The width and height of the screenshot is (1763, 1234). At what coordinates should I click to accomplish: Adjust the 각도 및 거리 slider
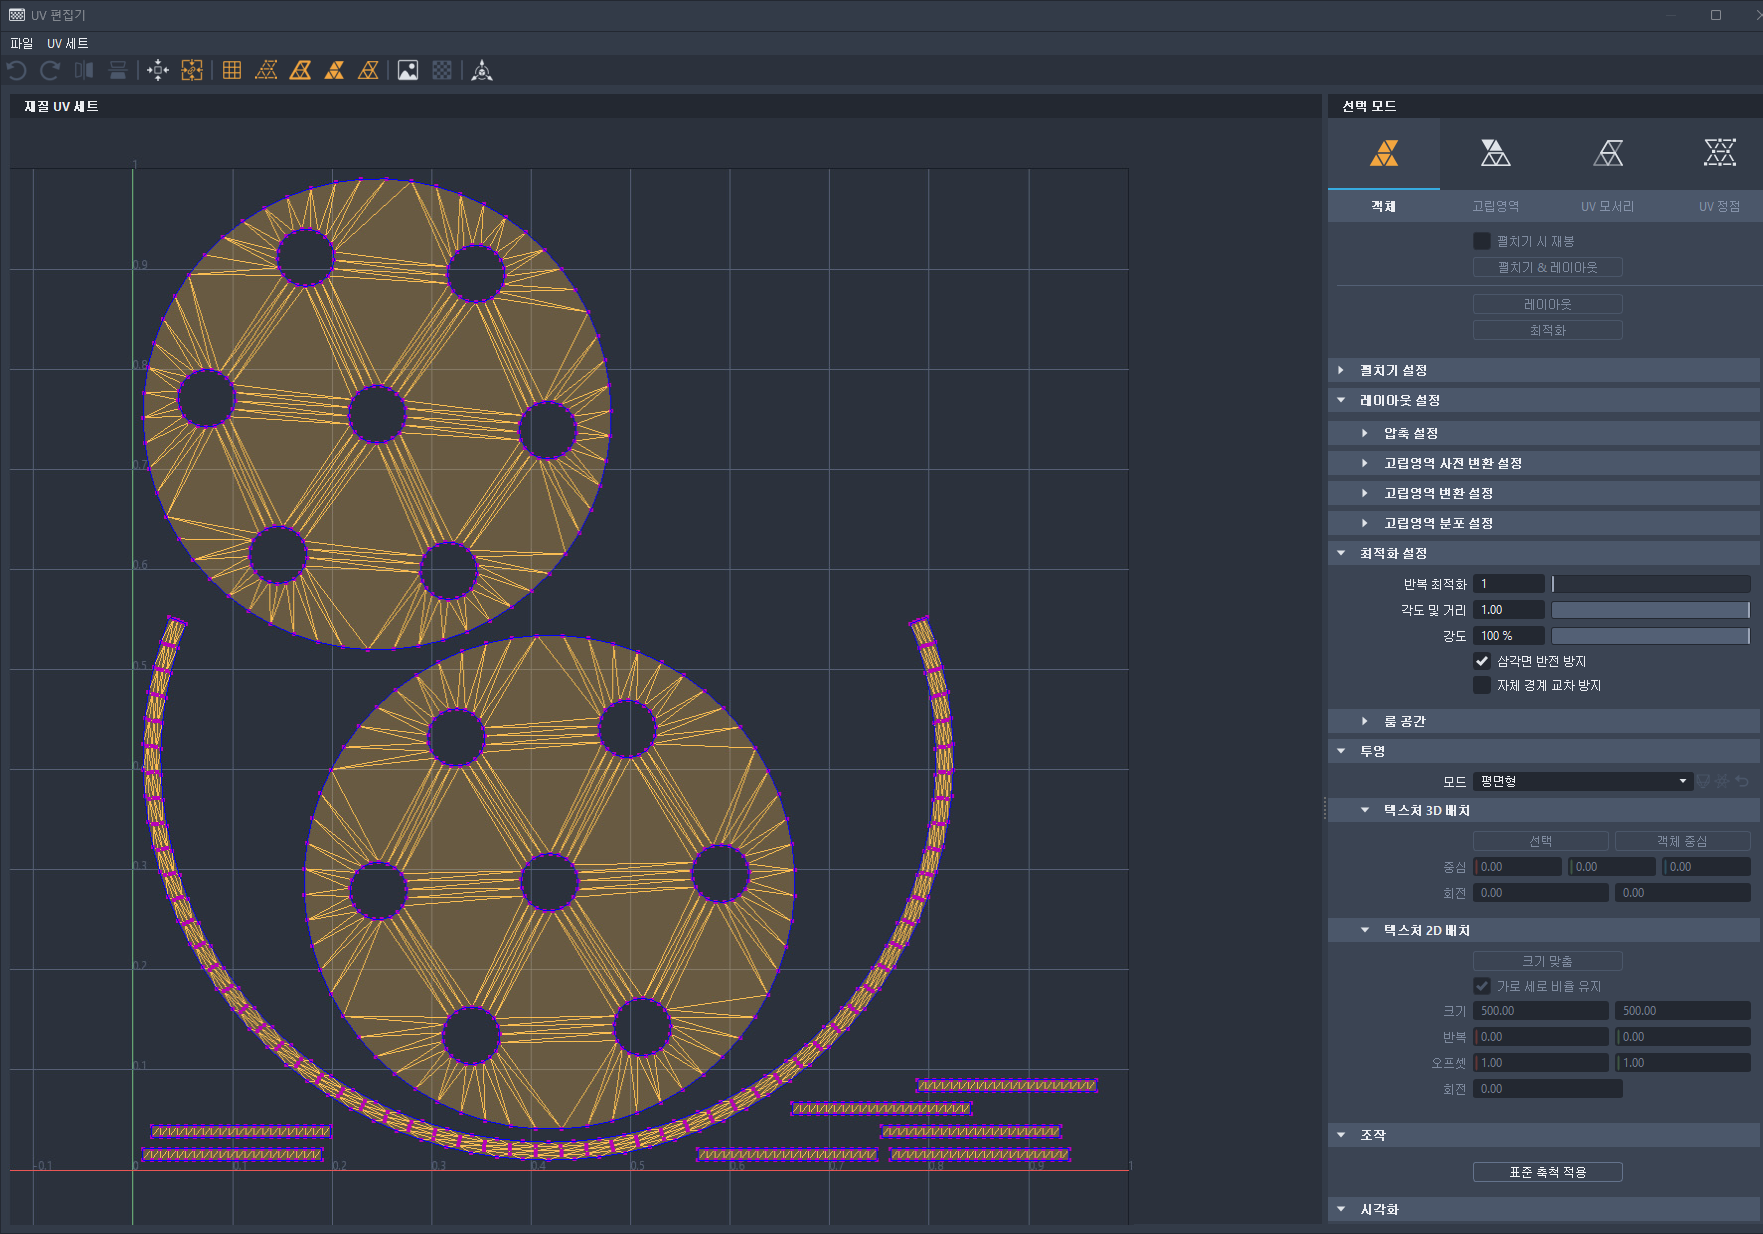[x=1651, y=610]
